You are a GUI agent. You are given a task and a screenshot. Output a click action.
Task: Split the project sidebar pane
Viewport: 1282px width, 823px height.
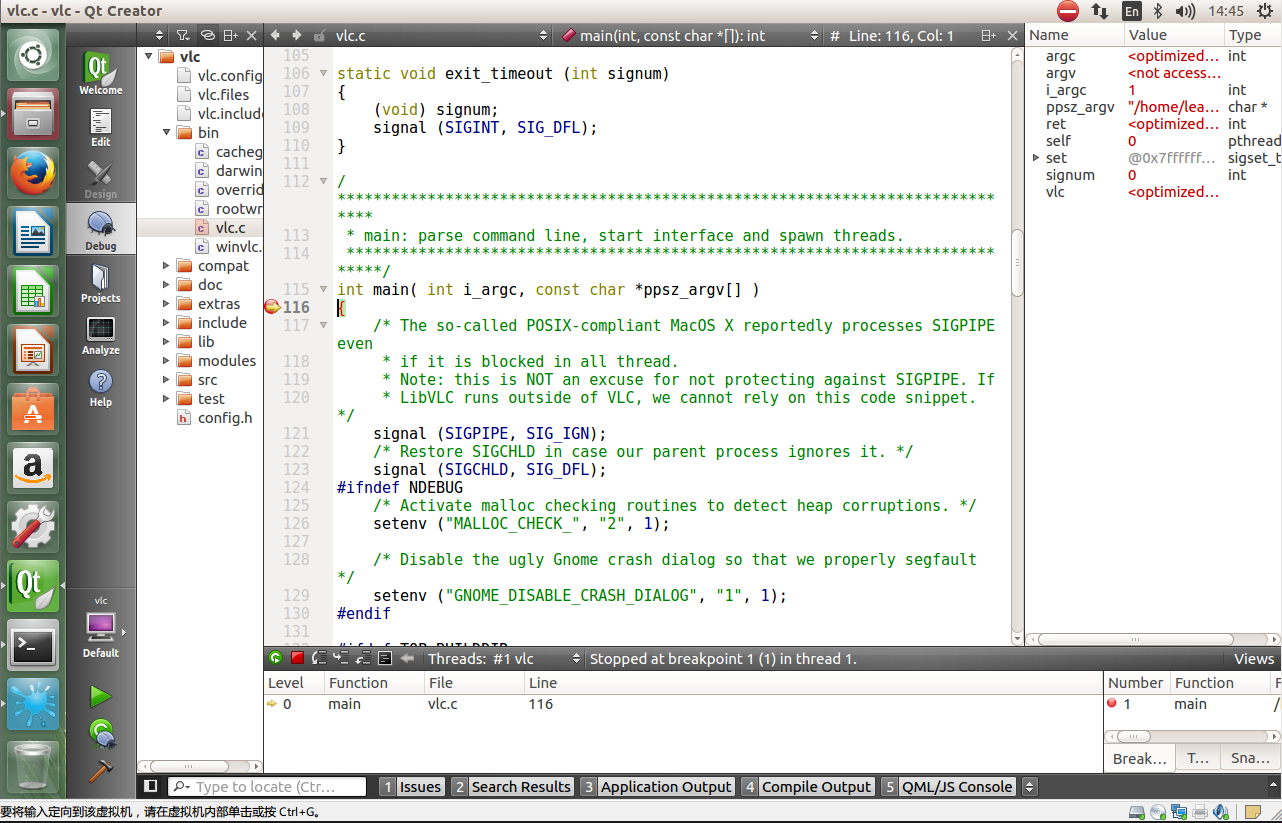[231, 35]
